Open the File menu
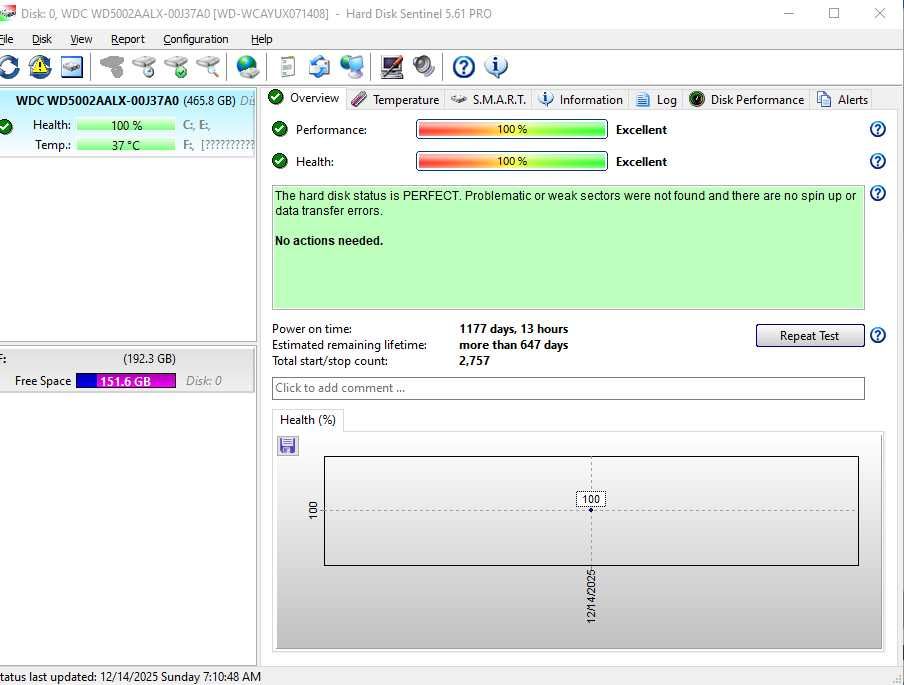 pos(6,39)
